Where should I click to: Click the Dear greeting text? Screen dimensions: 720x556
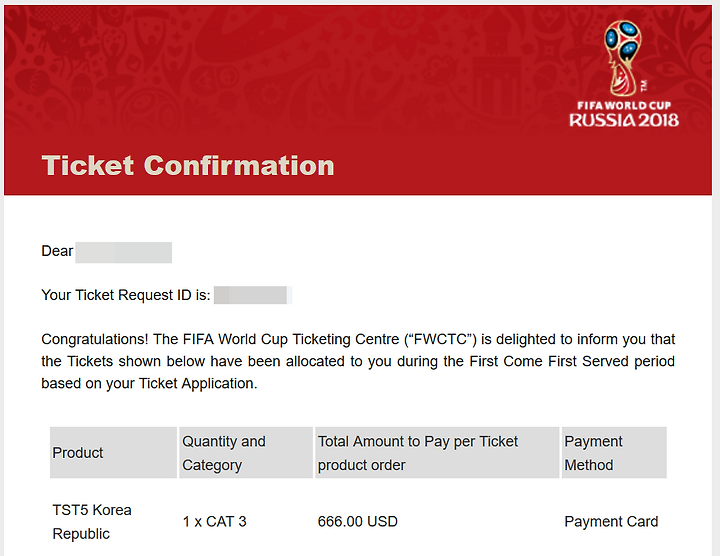pyautogui.click(x=57, y=251)
